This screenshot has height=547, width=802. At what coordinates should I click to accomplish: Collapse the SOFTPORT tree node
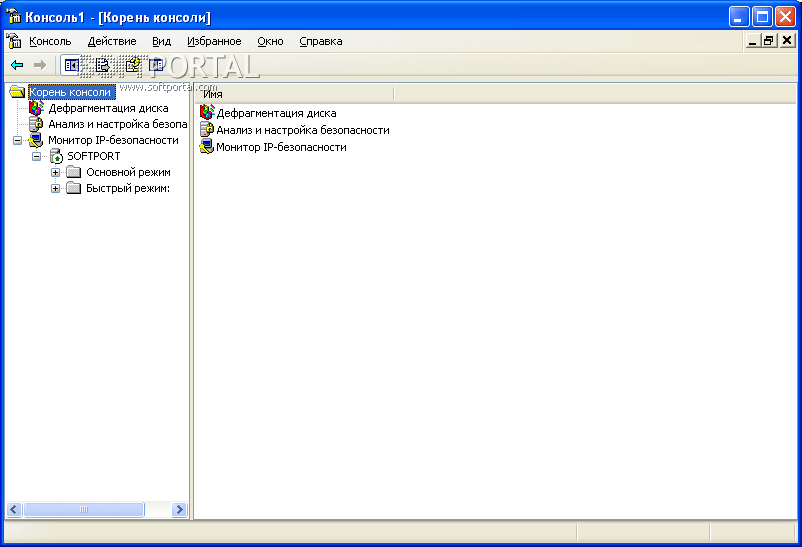[36, 156]
